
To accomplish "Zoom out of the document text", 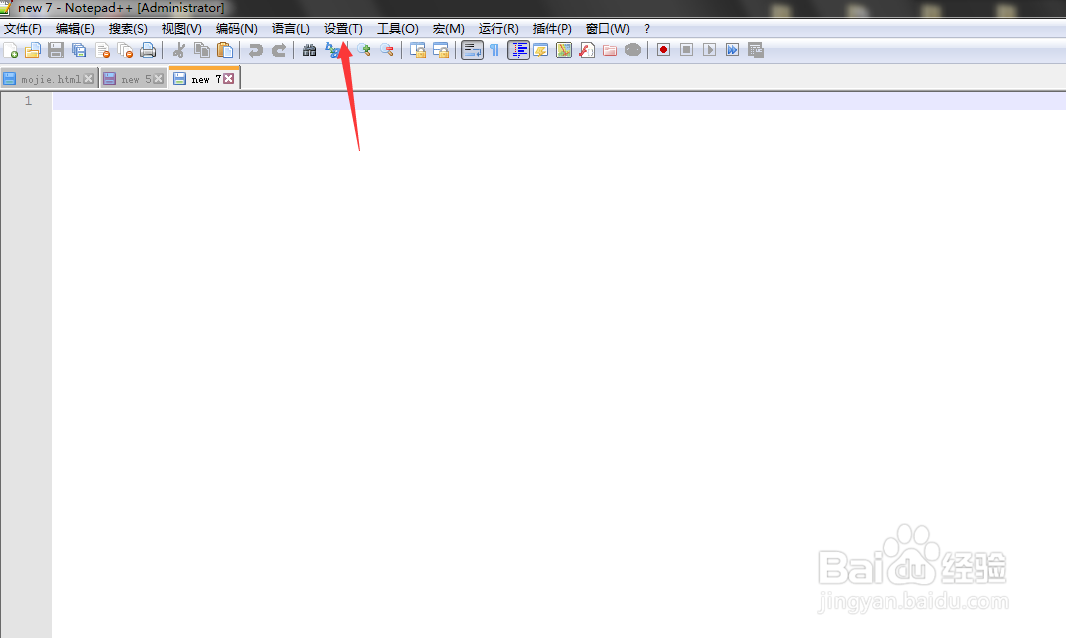I will tap(387, 49).
